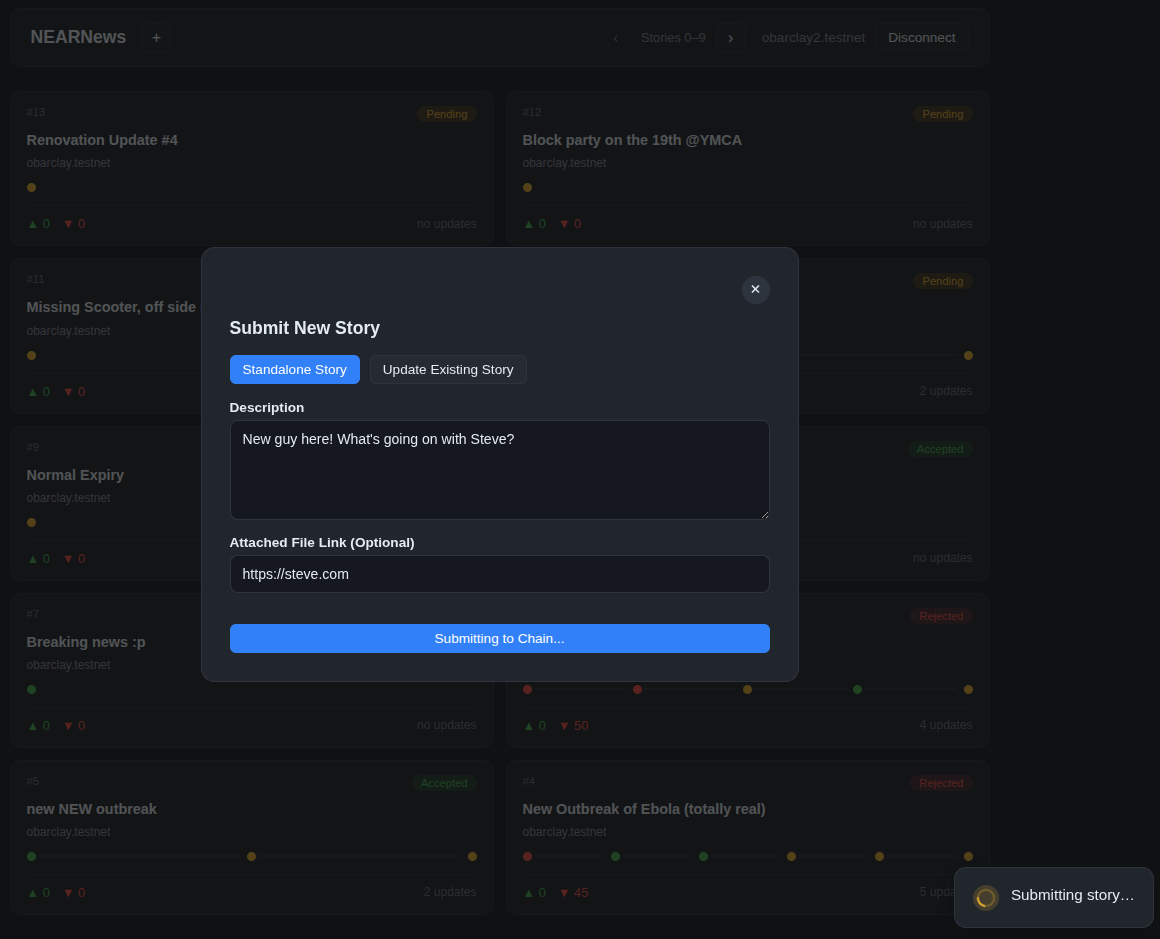
Task: Click the NEARNews logo title
Action: (78, 37)
